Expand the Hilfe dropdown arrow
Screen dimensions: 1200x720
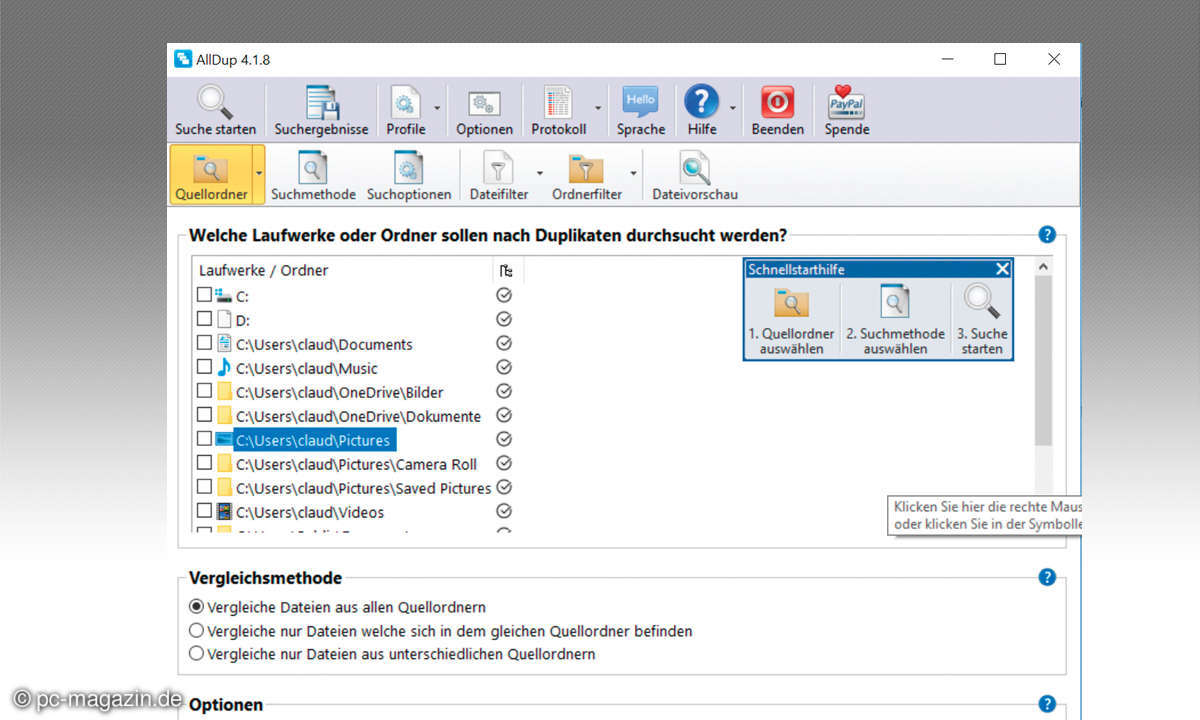[733, 108]
